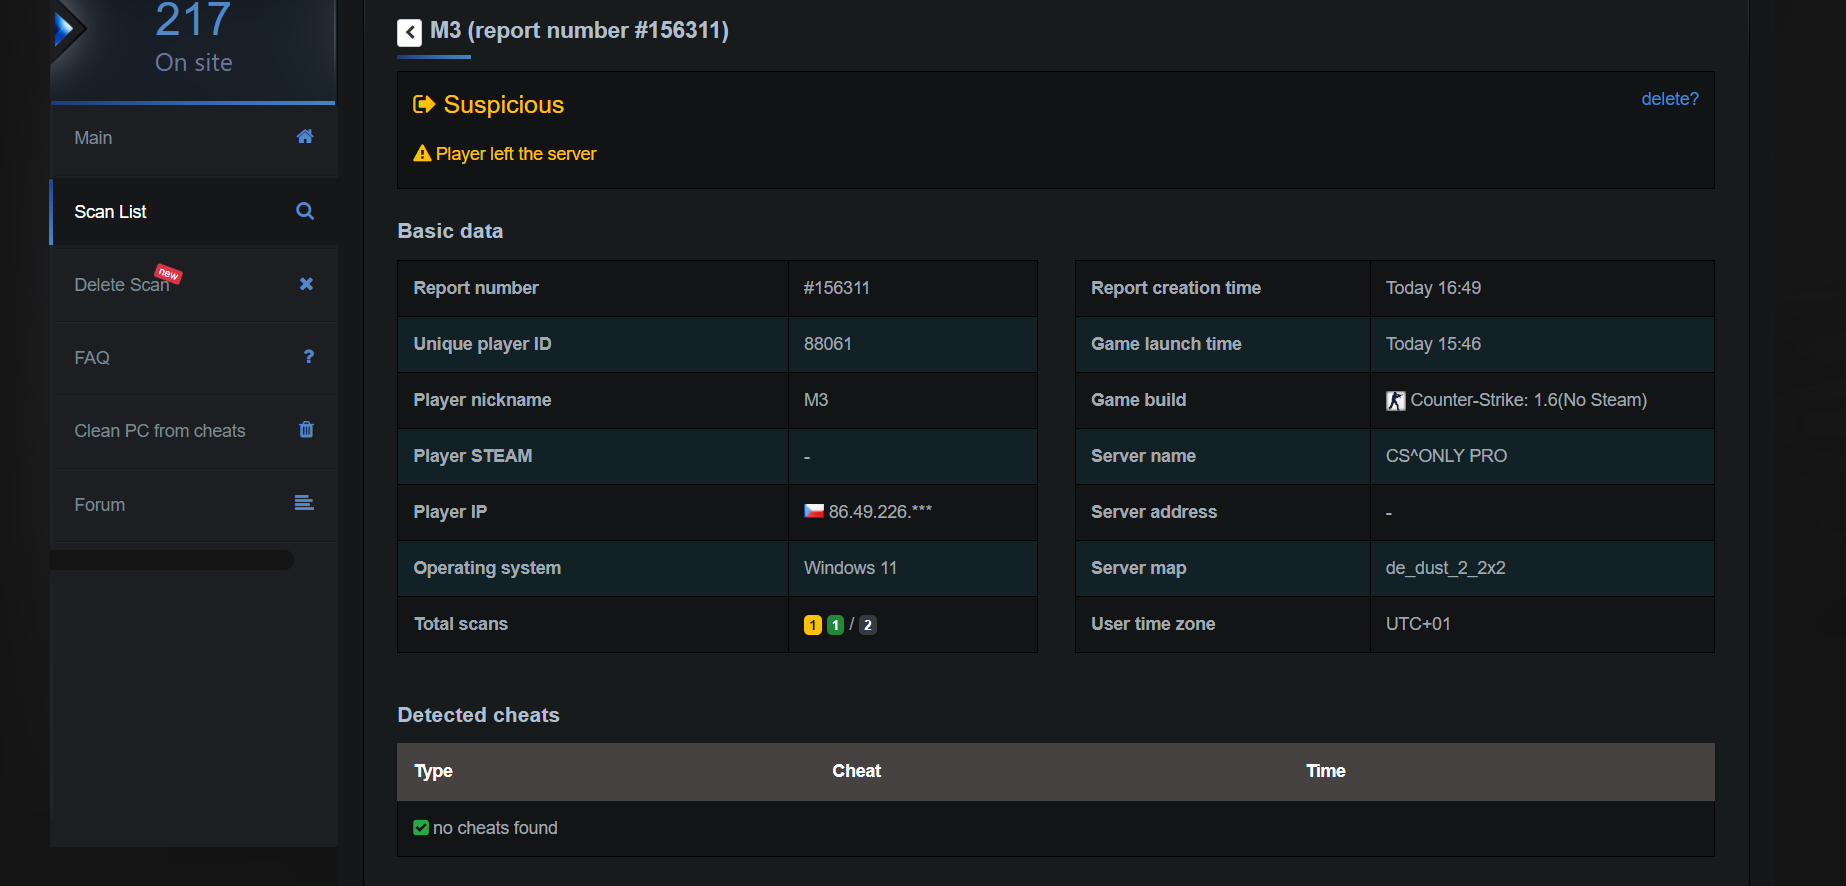1846x886 pixels.
Task: Click the trash icon beside Clean PC
Action: tap(306, 430)
